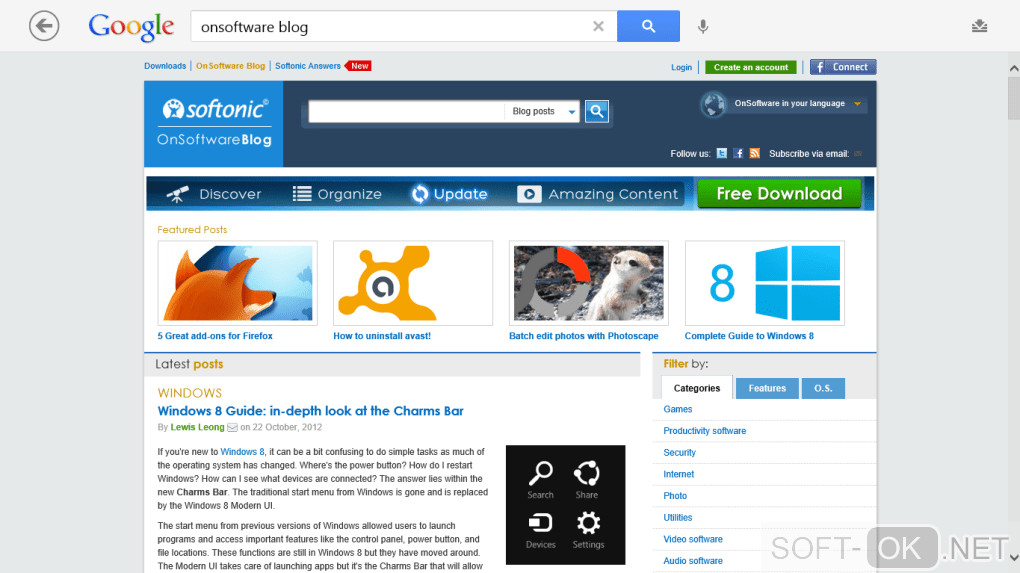1020x573 pixels.
Task: Click the Amazing Content banner label
Action: tap(613, 194)
